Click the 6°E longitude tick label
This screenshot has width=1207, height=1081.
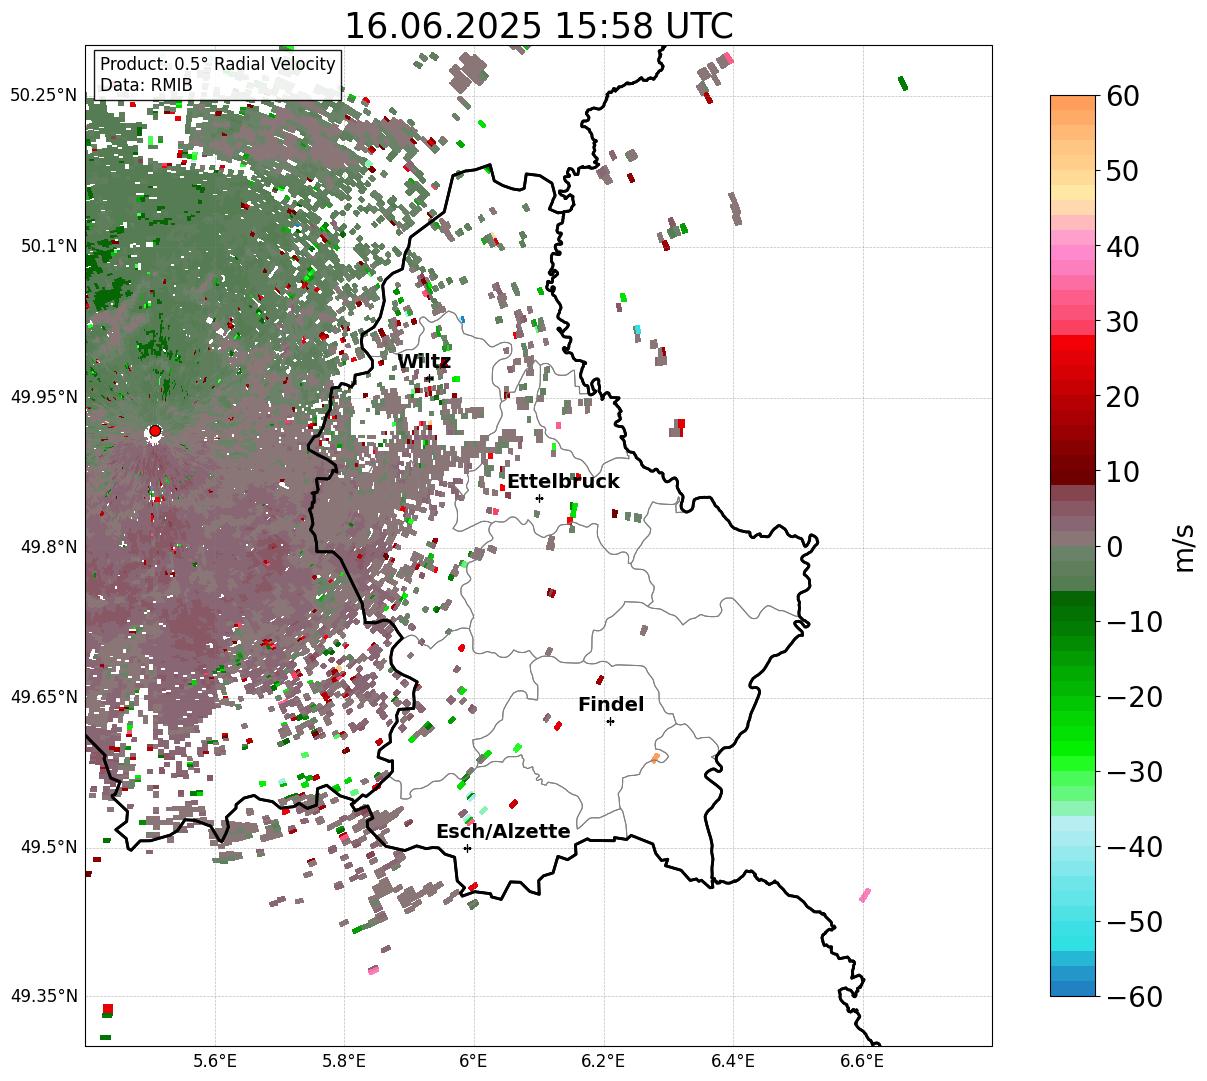(x=474, y=1062)
